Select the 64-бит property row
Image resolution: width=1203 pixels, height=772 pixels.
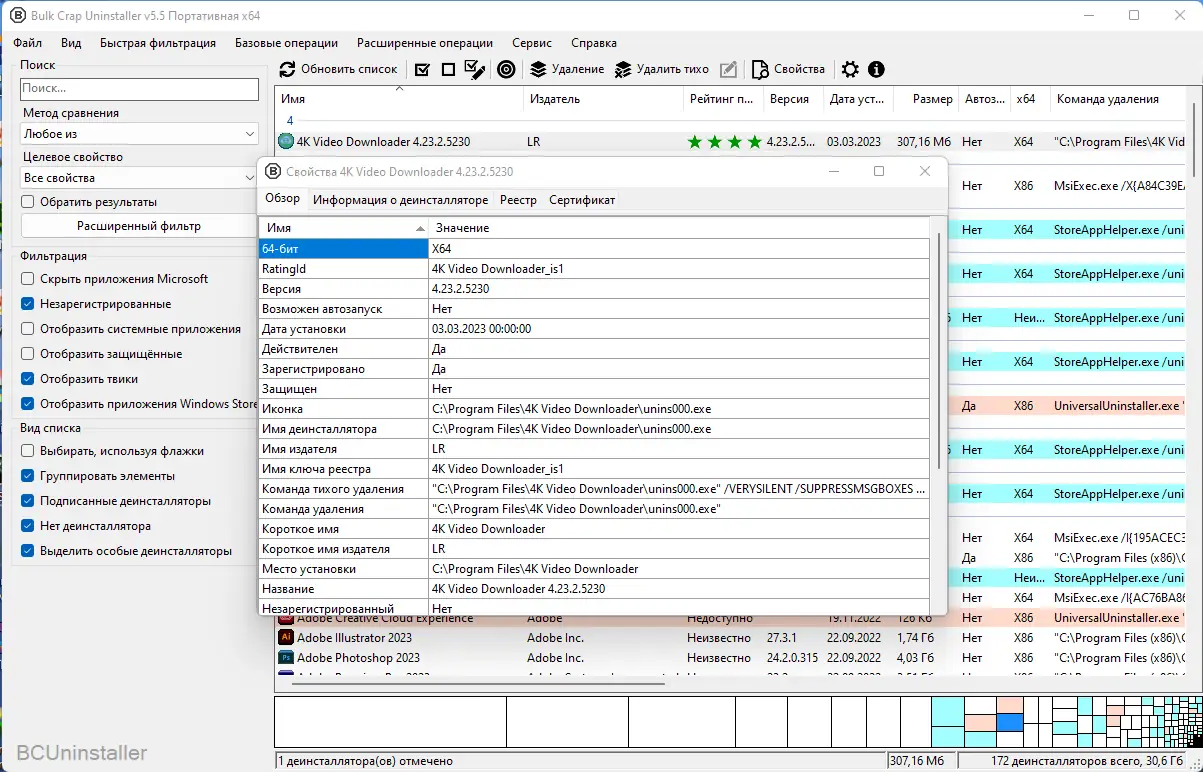[x=594, y=248]
